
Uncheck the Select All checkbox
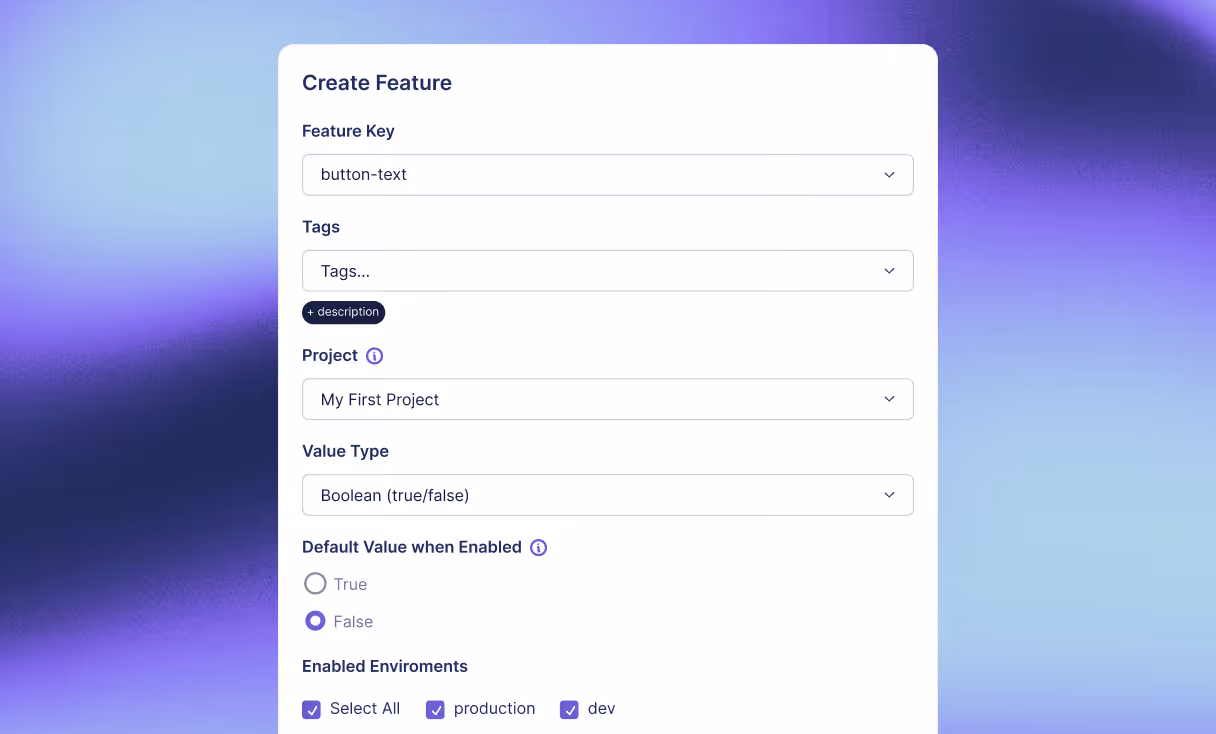click(x=311, y=709)
